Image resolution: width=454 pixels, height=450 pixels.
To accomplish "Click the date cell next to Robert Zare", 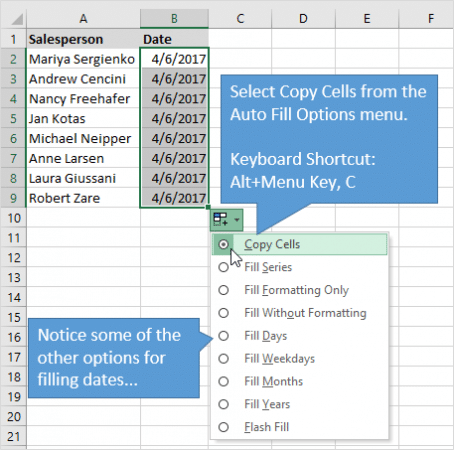I will pos(174,198).
